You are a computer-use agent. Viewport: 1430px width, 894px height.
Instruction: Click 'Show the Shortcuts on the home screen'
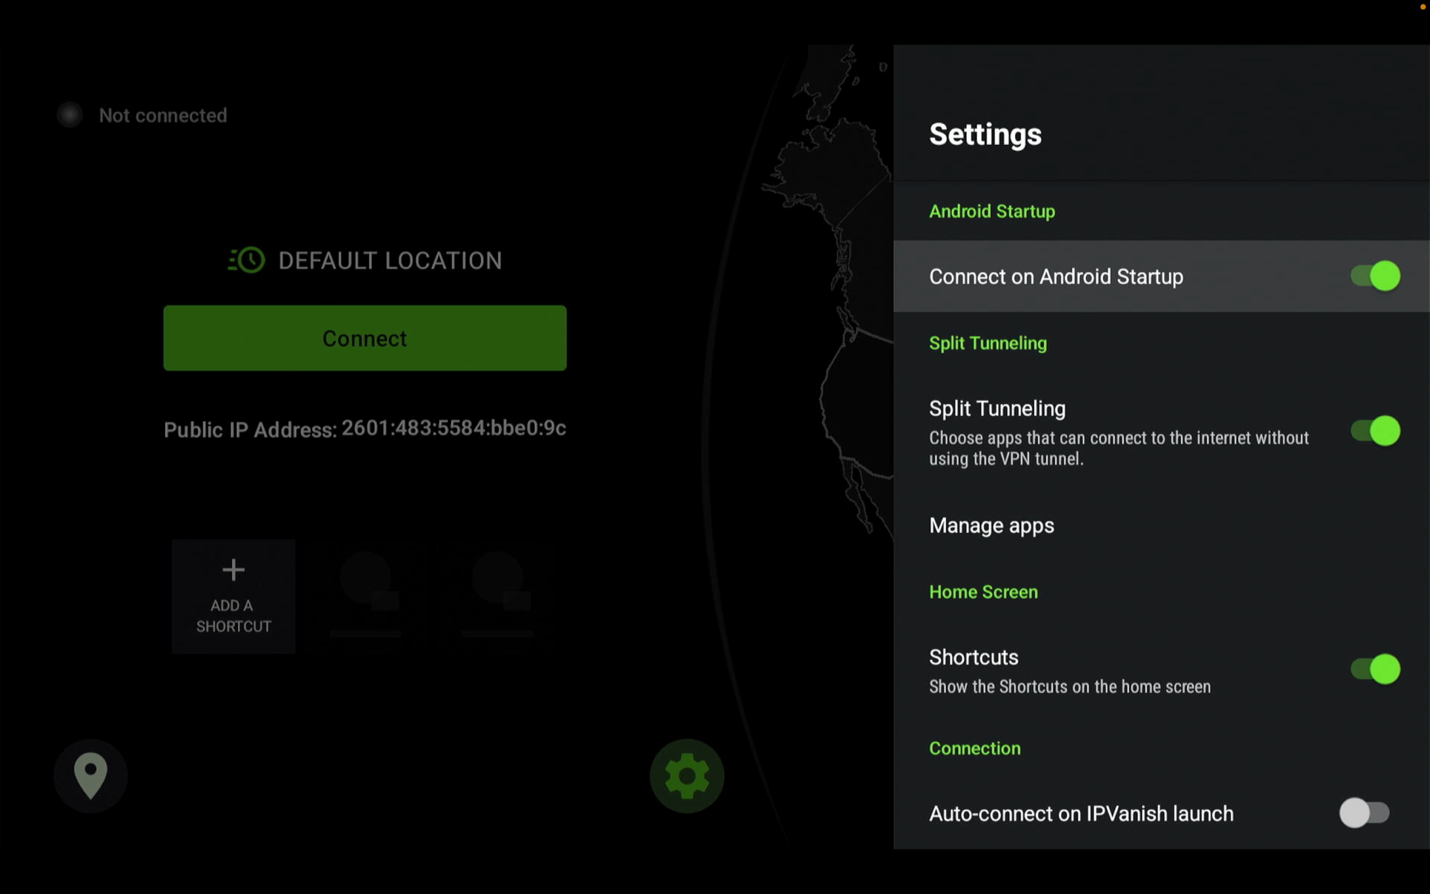click(1070, 687)
